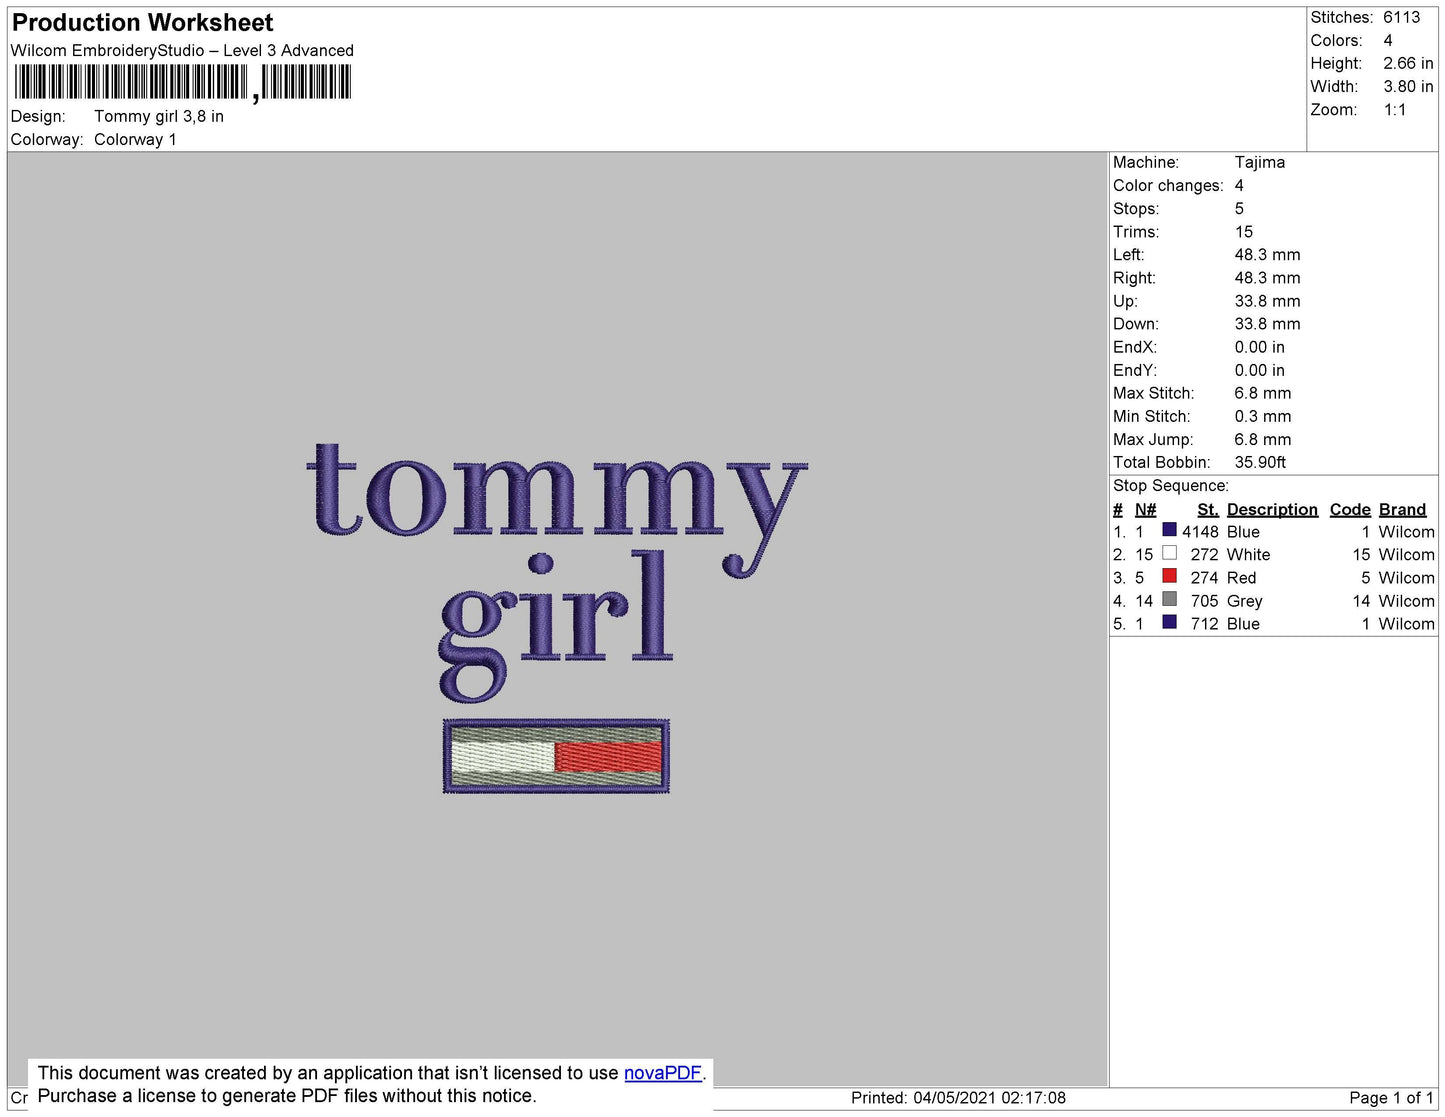Click the 'Stops:' label

coord(1136,208)
